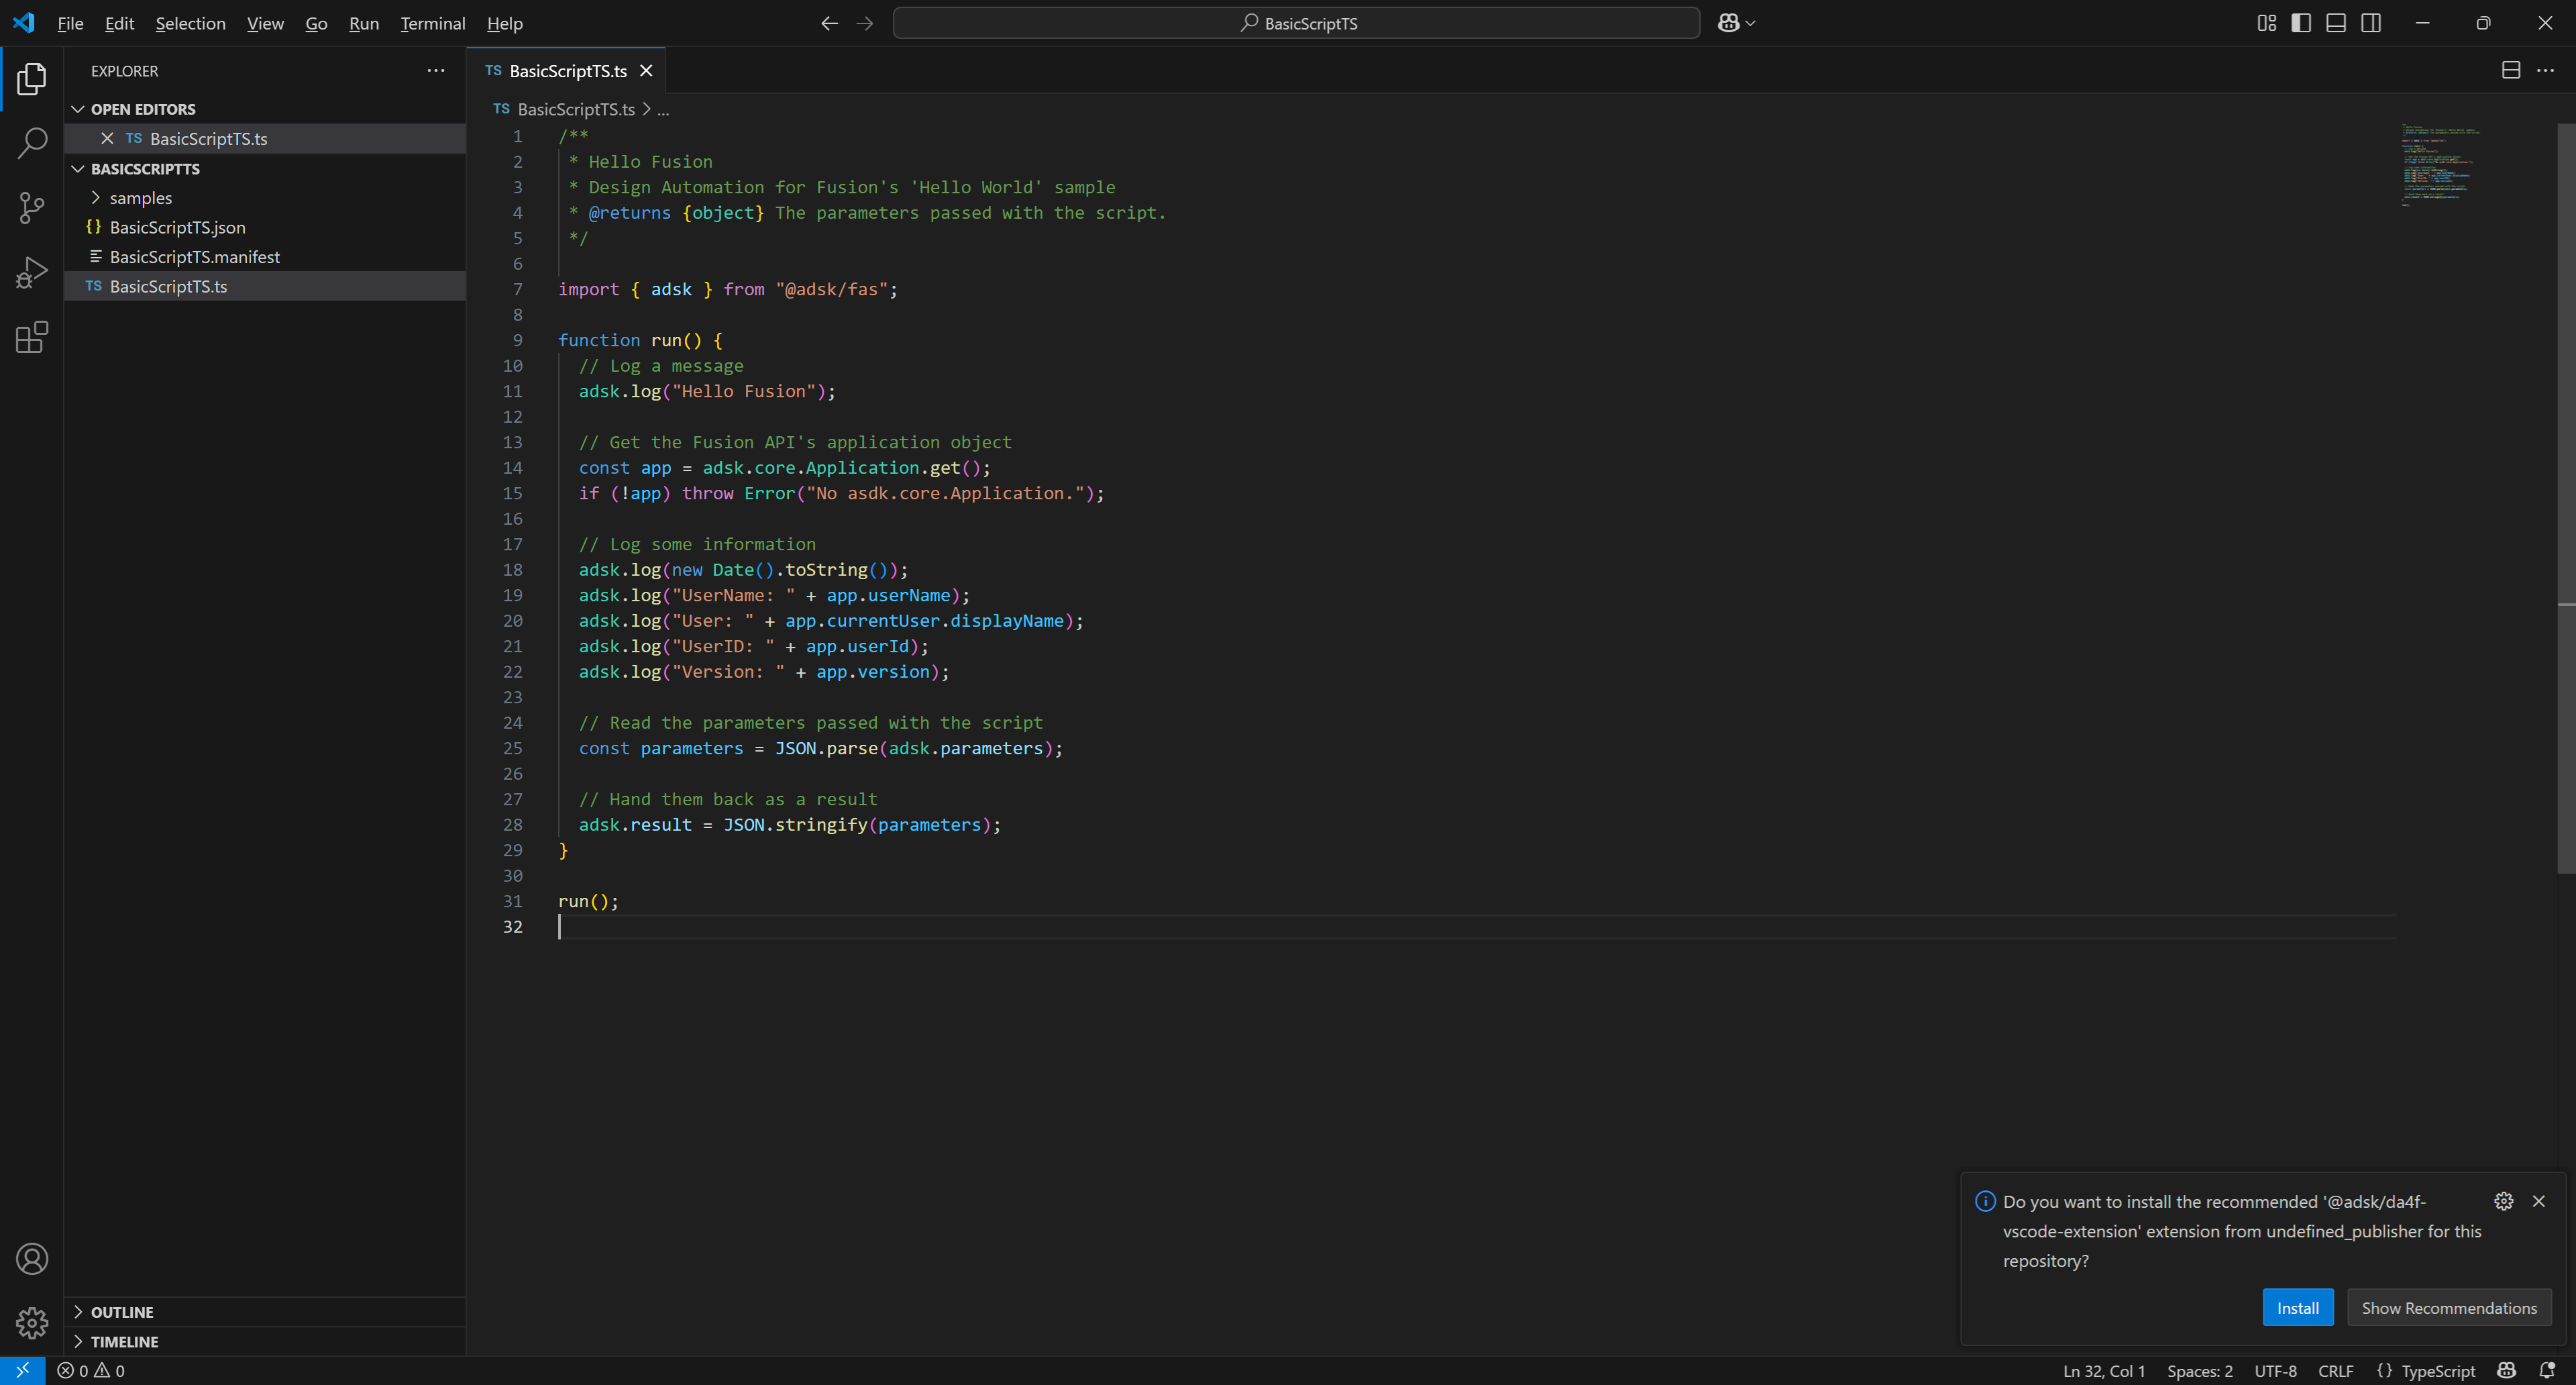Open BasicScriptTS.manifest file in explorer

pyautogui.click(x=265, y=257)
